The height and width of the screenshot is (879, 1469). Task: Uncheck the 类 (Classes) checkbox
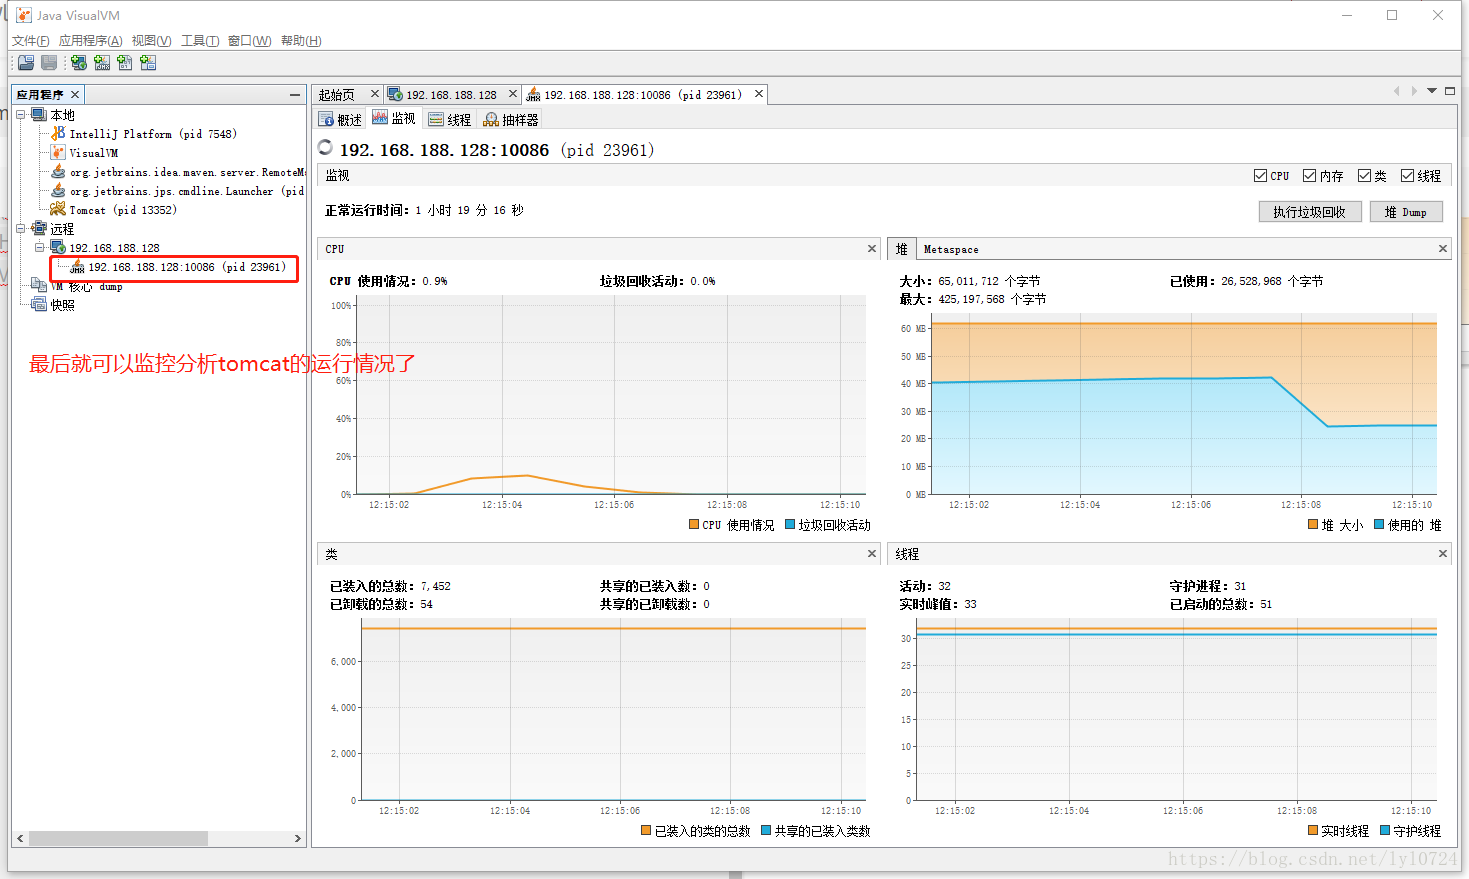1364,176
